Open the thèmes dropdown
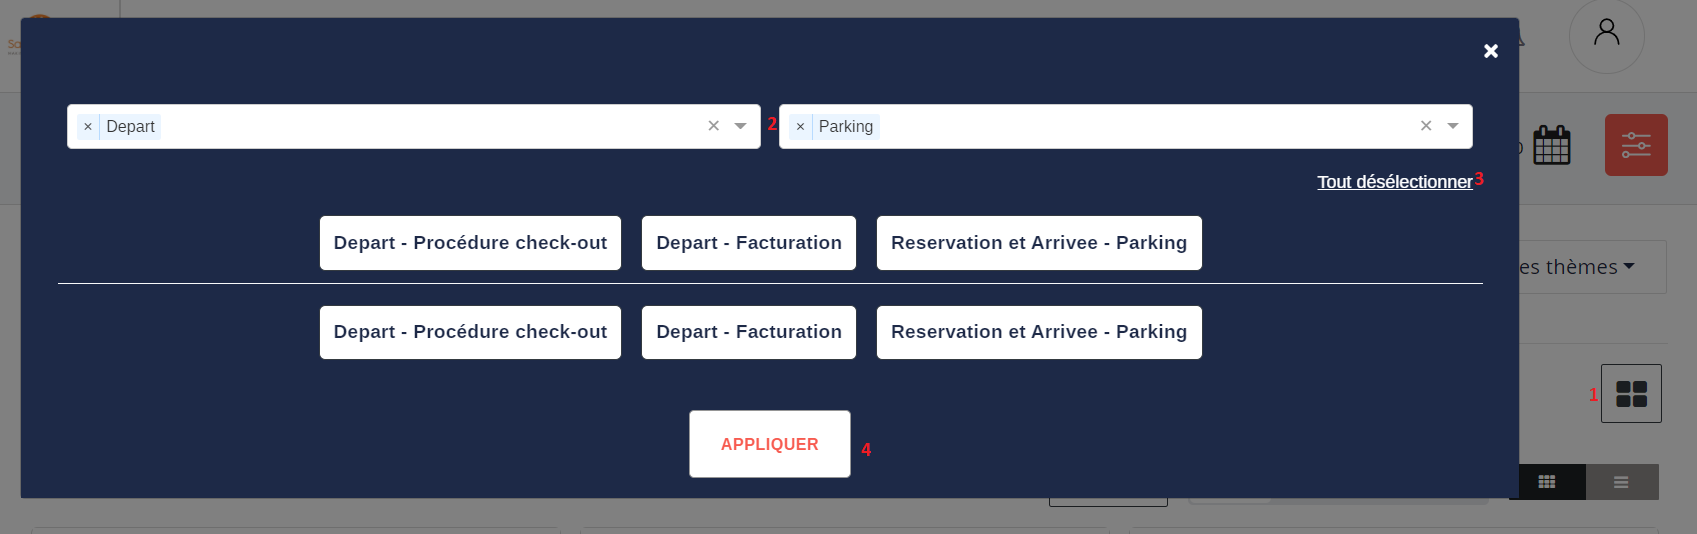 tap(1590, 267)
